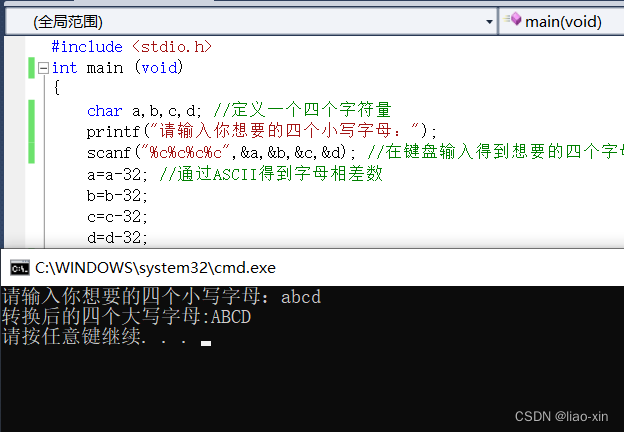Place cursor on the b=b-32 line
This screenshot has width=624, height=432.
(117, 195)
